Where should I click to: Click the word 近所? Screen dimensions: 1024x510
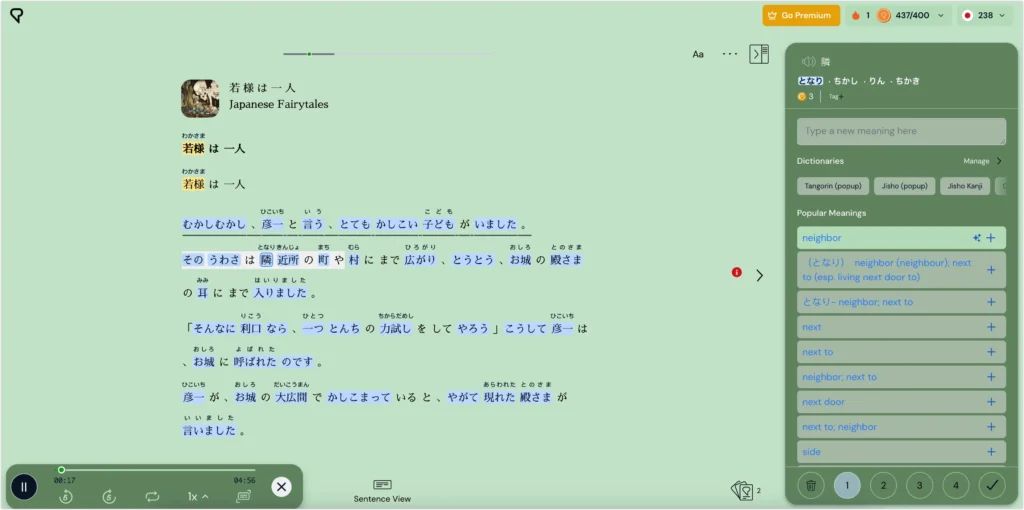point(288,260)
